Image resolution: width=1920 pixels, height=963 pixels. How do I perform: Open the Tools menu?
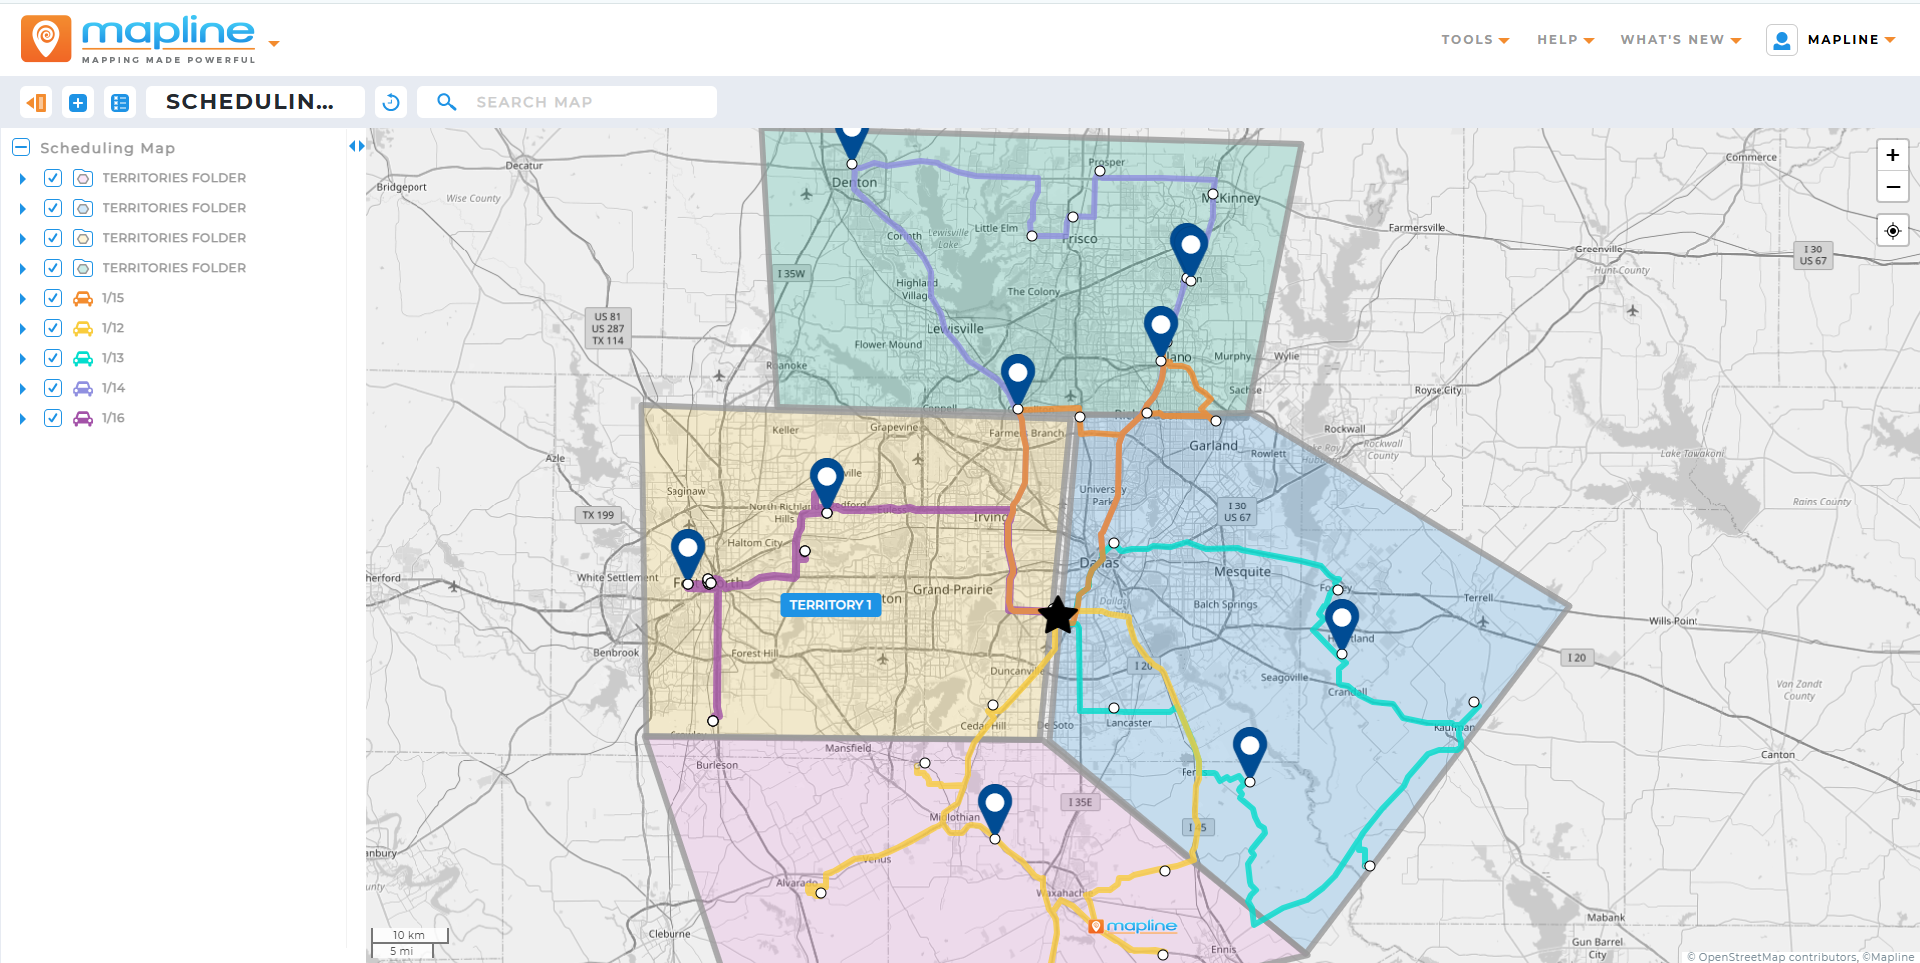point(1474,40)
